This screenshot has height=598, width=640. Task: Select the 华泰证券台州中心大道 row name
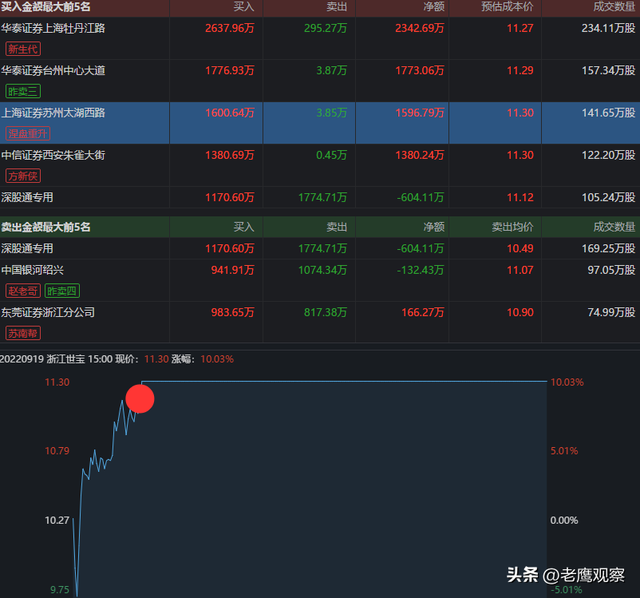pyautogui.click(x=53, y=71)
